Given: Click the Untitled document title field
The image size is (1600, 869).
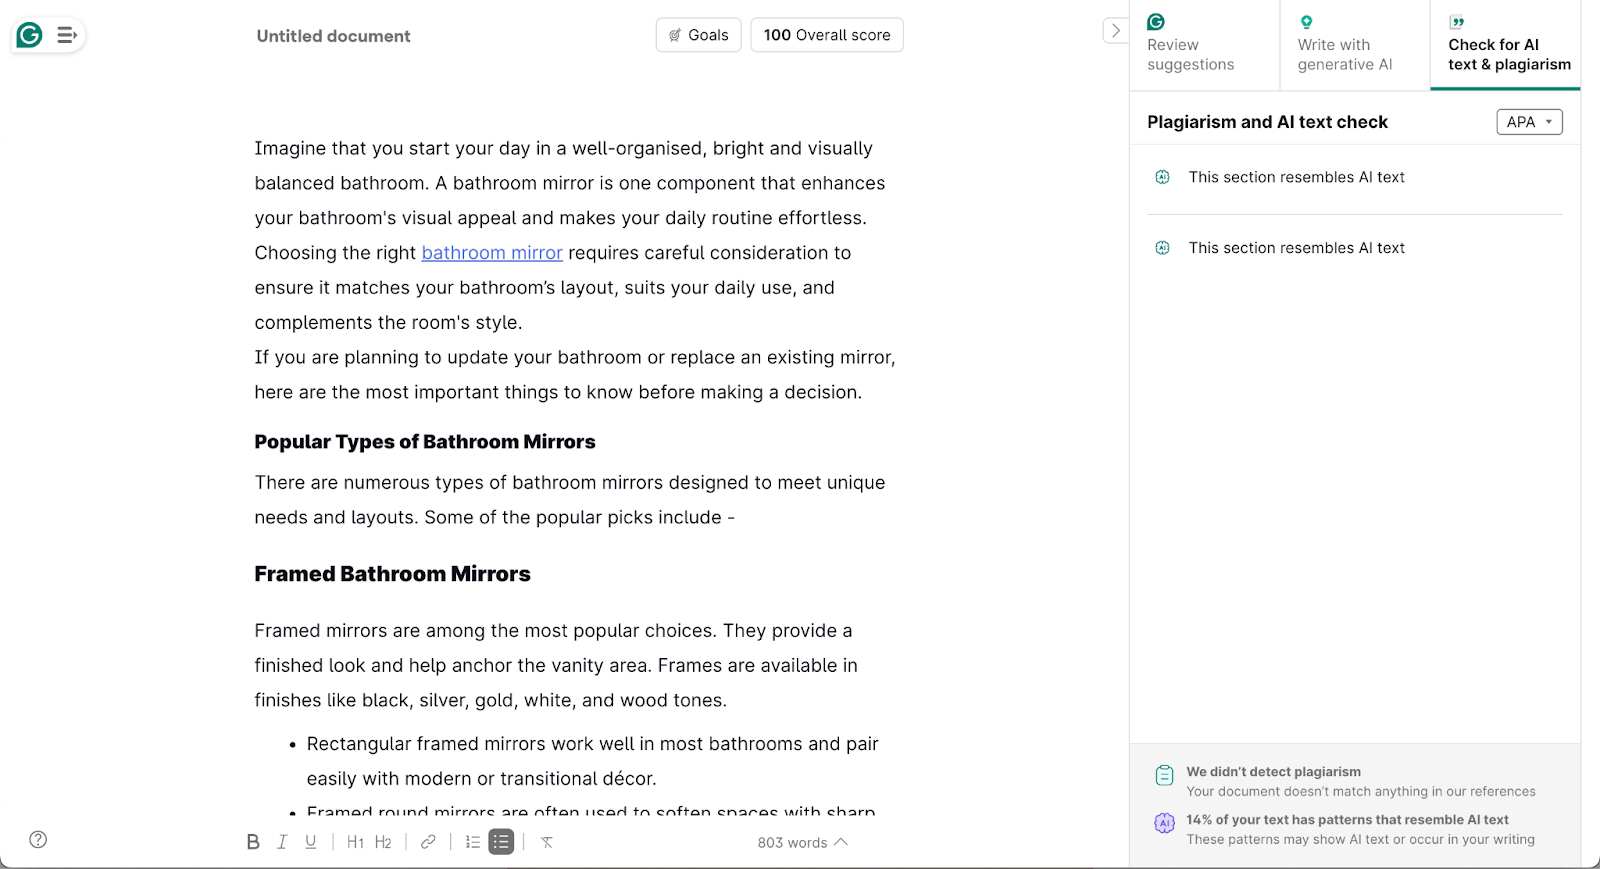Looking at the screenshot, I should (x=334, y=36).
